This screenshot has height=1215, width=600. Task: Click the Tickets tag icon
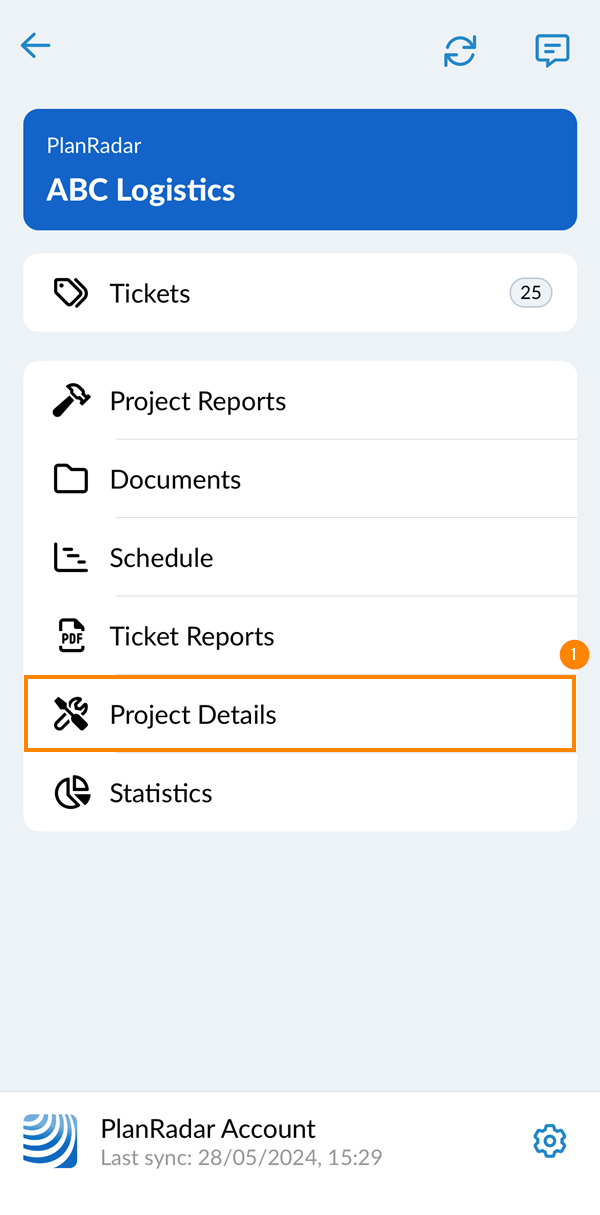pyautogui.click(x=70, y=293)
